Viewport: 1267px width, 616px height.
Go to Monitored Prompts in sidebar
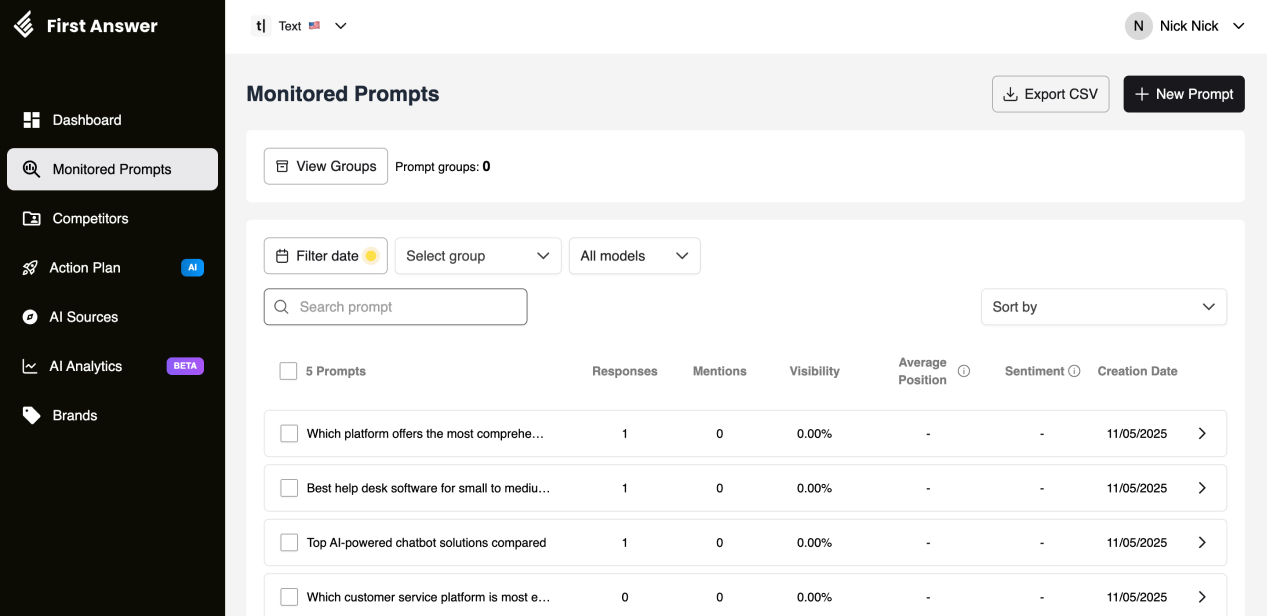(x=112, y=169)
